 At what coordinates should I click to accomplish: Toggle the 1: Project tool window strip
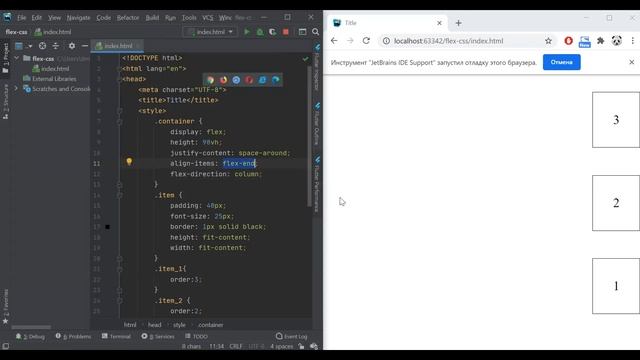point(5,58)
